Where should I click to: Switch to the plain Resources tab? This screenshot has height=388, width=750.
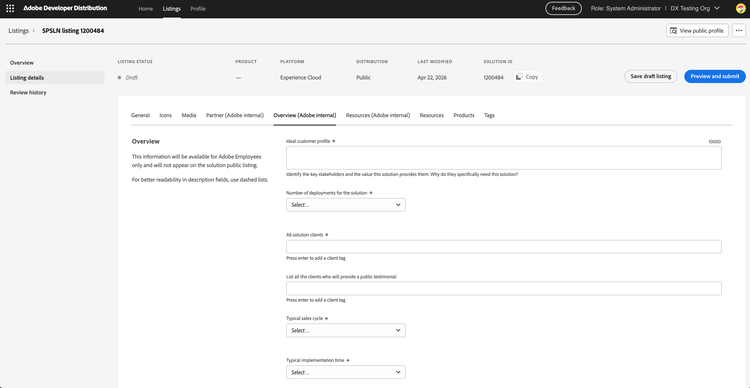pos(431,115)
